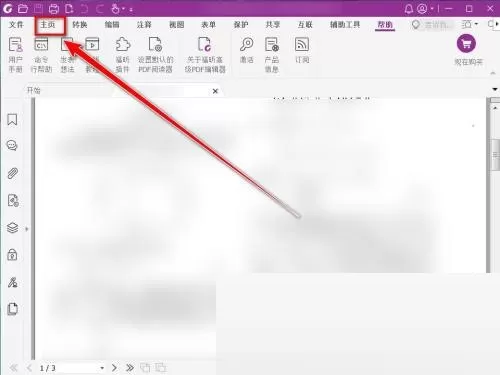Open the Attachments paperclip panel
The height and width of the screenshot is (375, 500).
(x=12, y=173)
